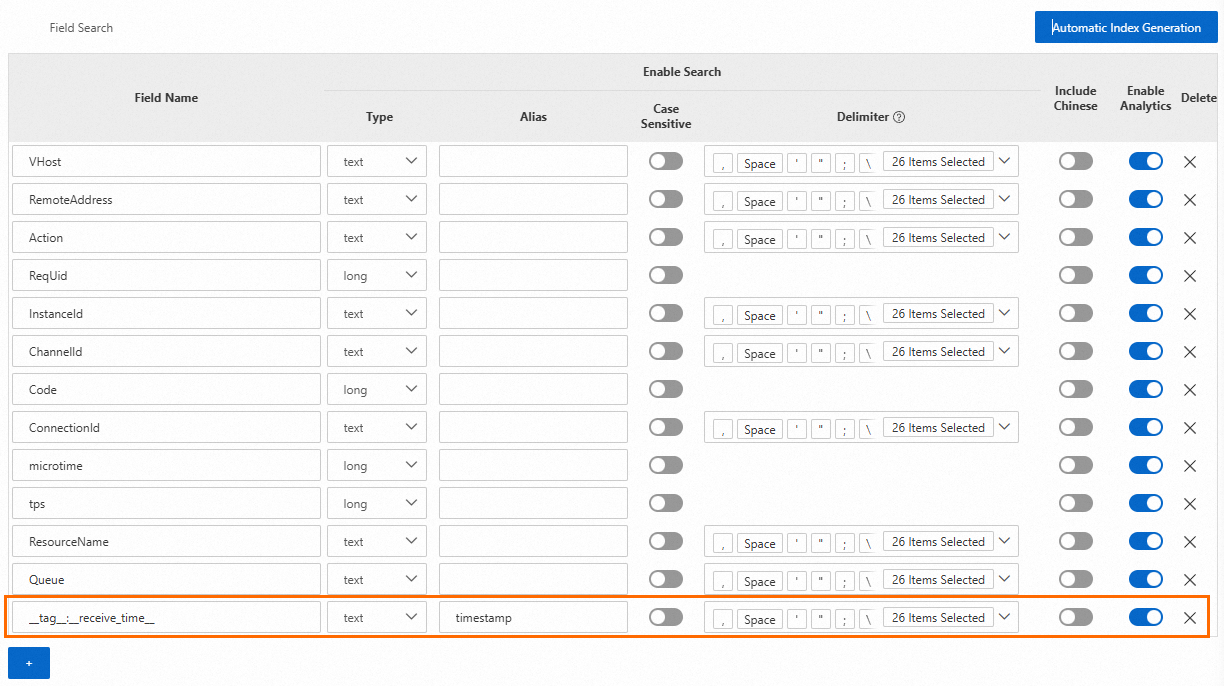Click the Alias input for Action
Image resolution: width=1224 pixels, height=686 pixels.
(533, 237)
